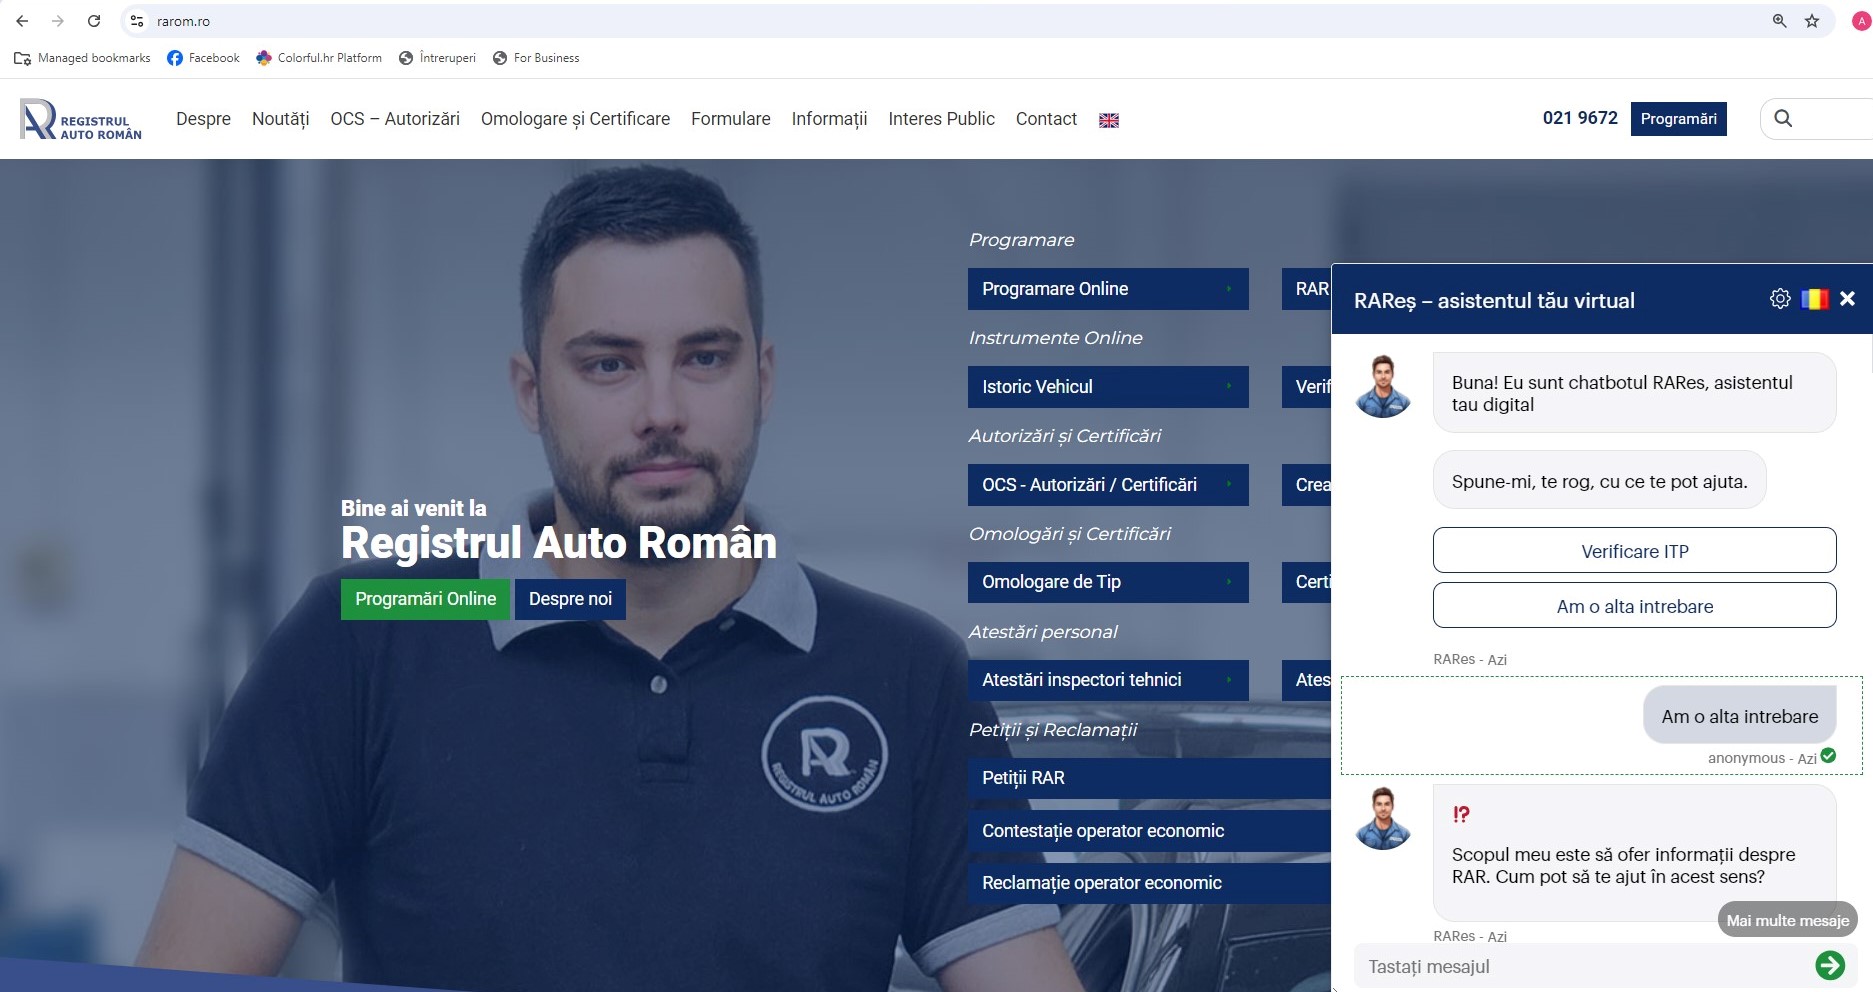The height and width of the screenshot is (992, 1873).
Task: Click the Despre noi button
Action: [570, 599]
